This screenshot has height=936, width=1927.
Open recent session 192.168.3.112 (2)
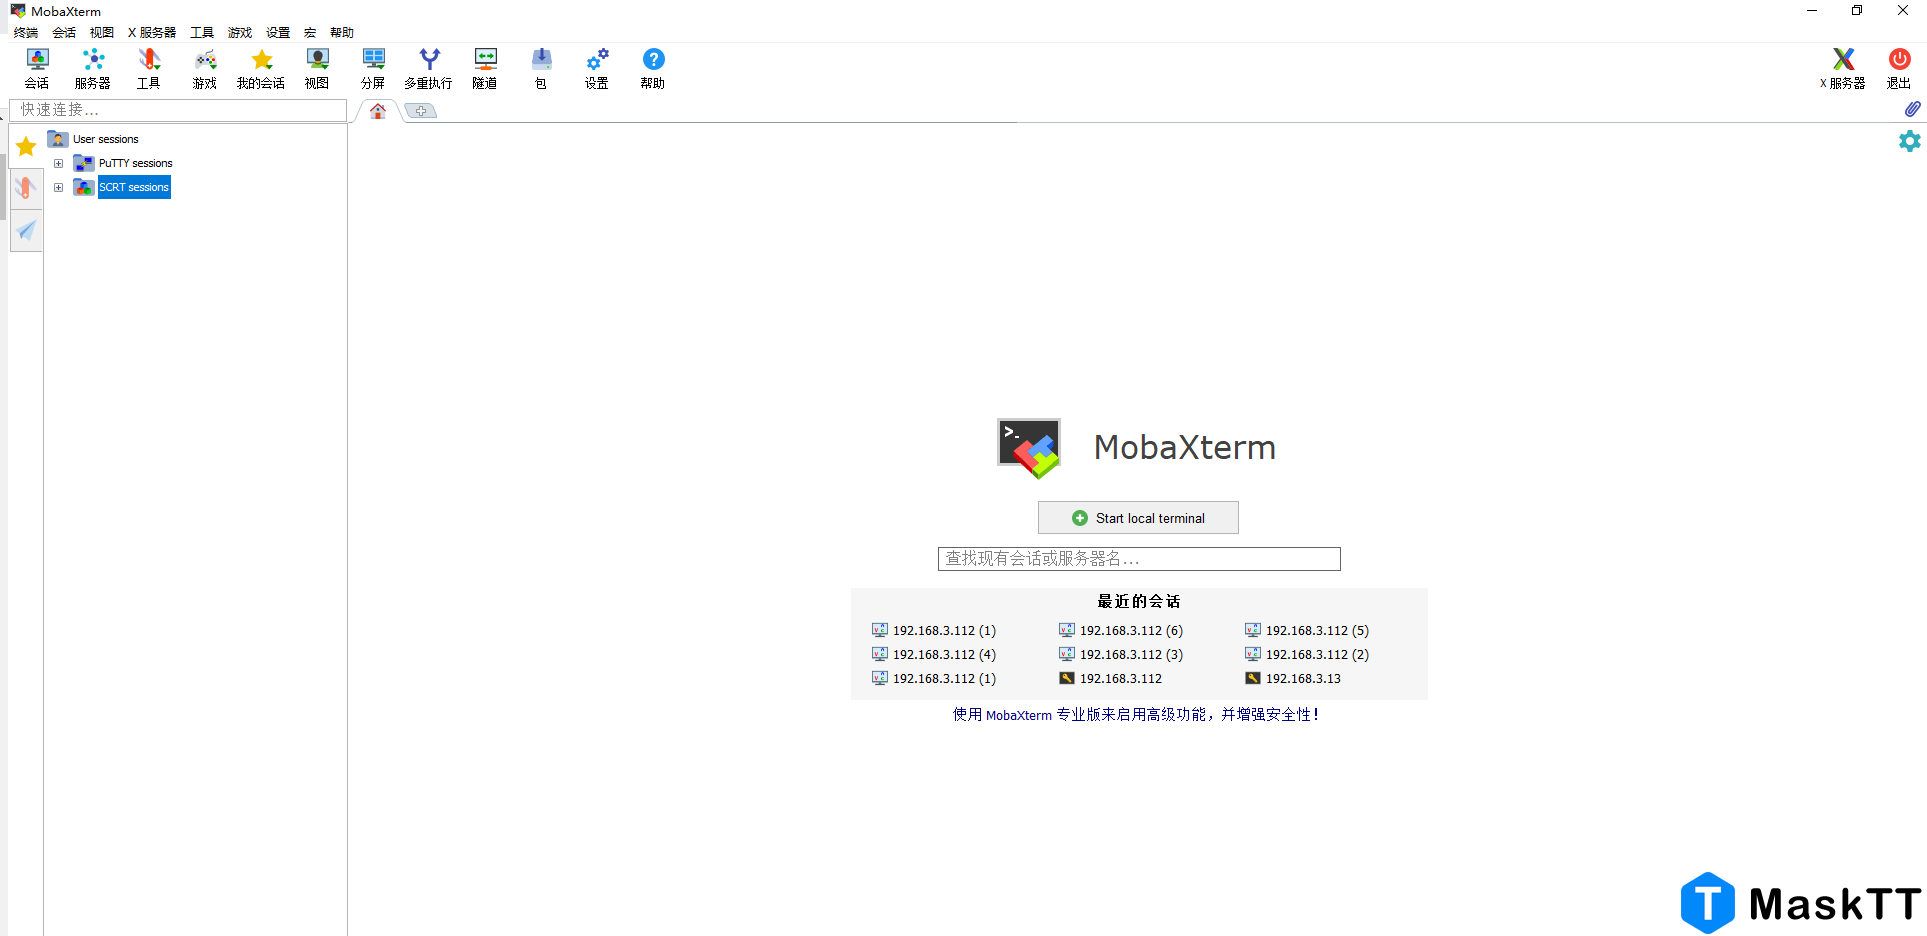coord(1307,654)
